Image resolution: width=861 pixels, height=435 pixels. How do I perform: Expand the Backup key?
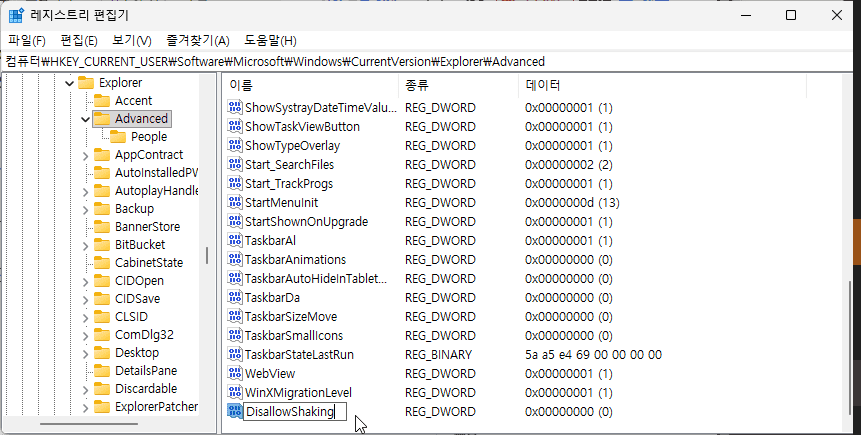point(85,209)
